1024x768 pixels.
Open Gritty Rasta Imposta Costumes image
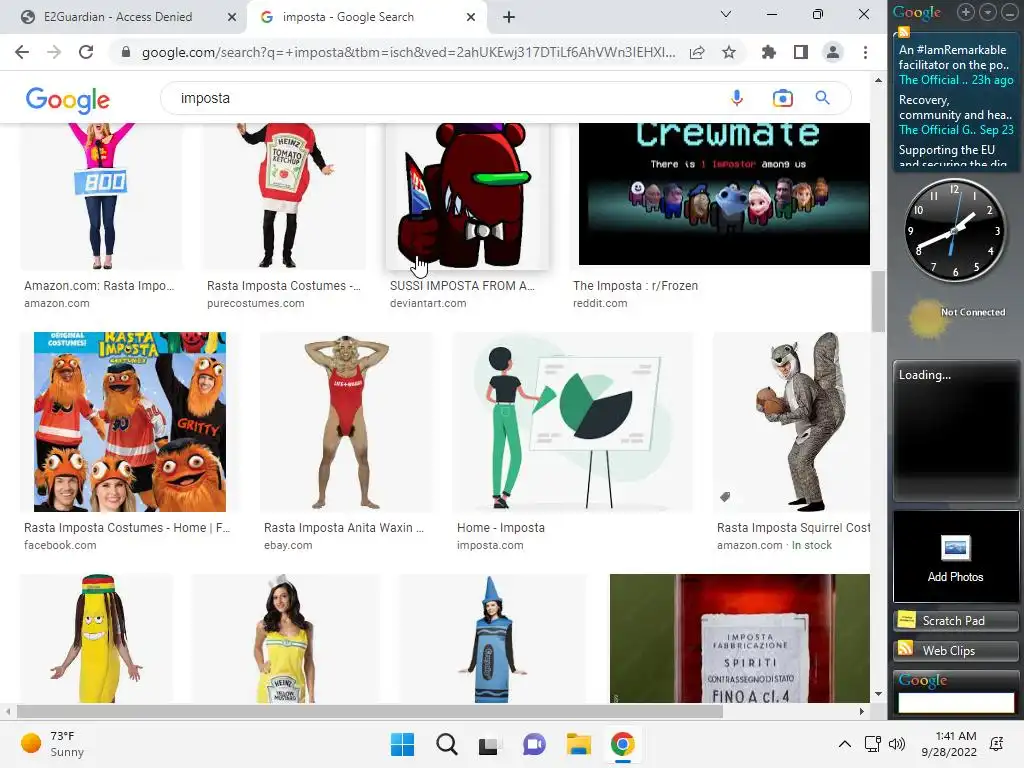(x=130, y=422)
